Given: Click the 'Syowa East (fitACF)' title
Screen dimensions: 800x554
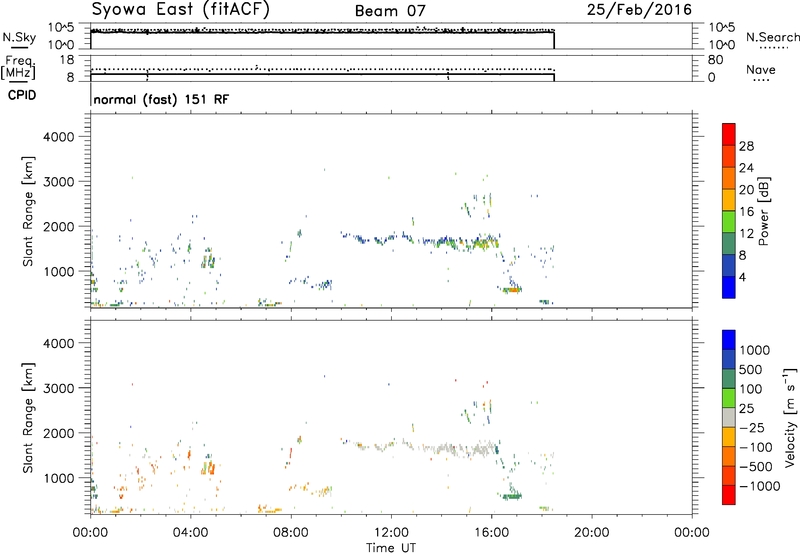Looking at the screenshot, I should pos(181,10).
